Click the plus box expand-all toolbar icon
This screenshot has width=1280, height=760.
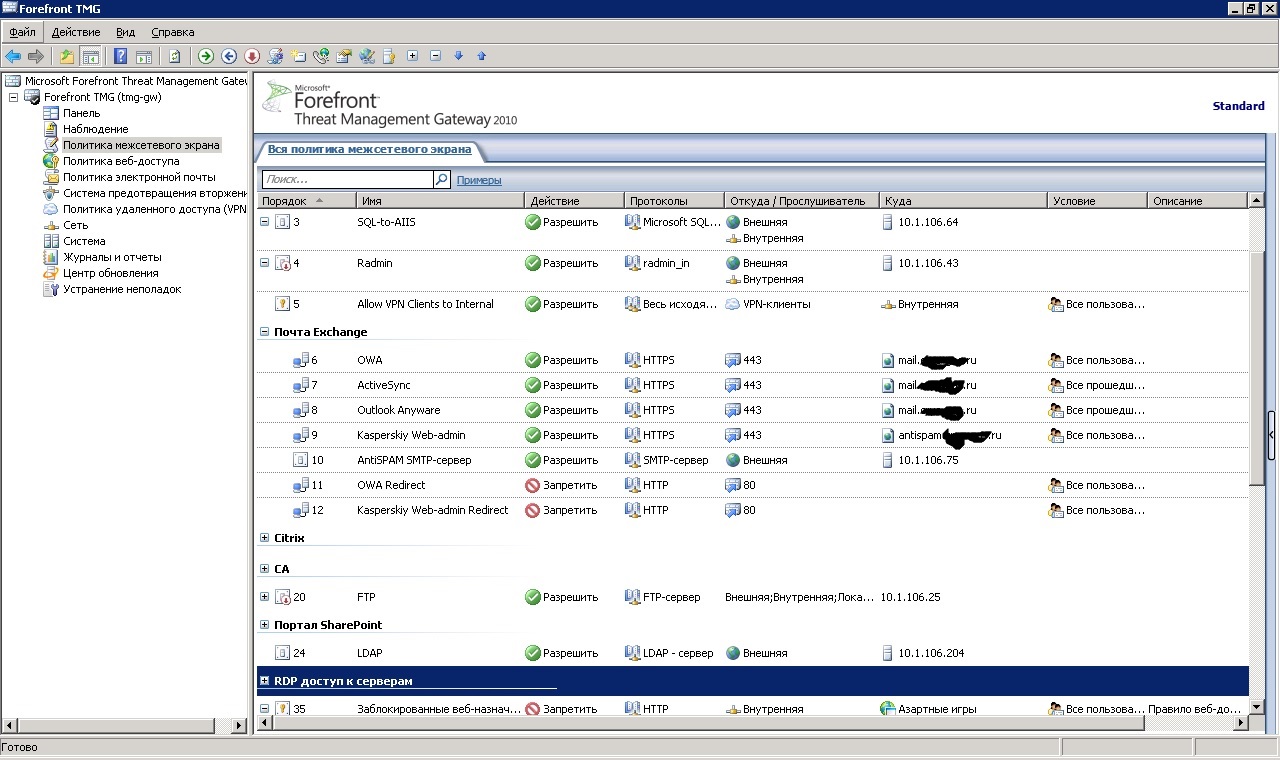click(413, 56)
